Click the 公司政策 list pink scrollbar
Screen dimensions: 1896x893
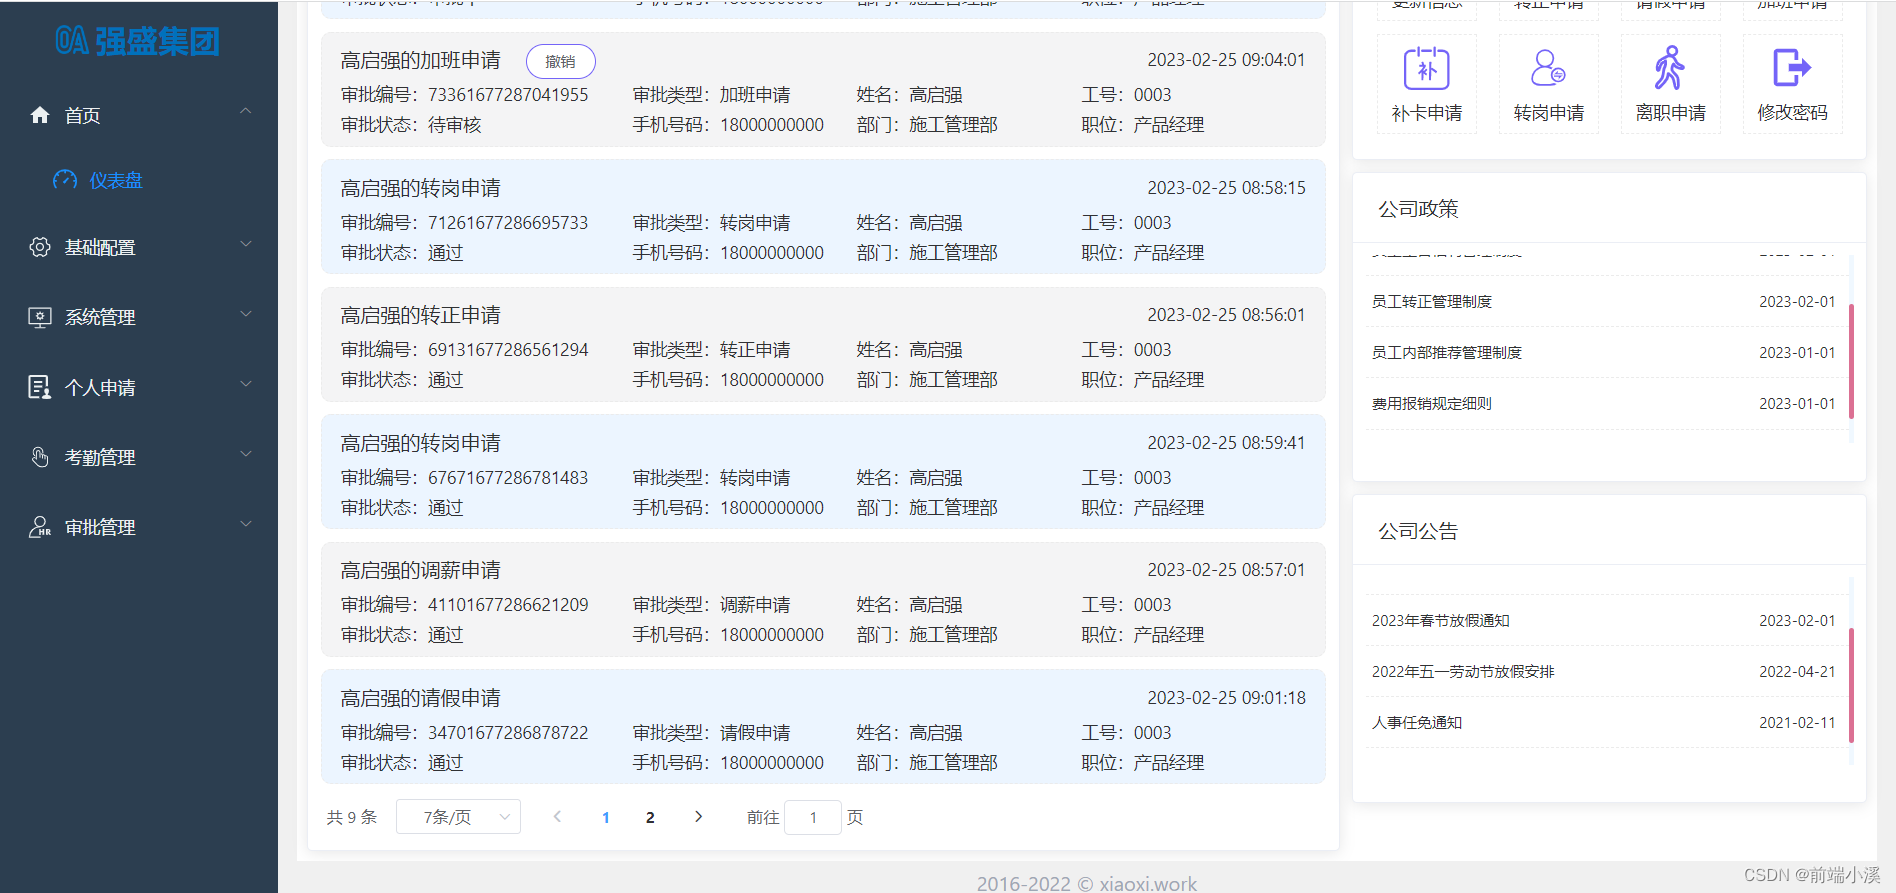[1851, 361]
